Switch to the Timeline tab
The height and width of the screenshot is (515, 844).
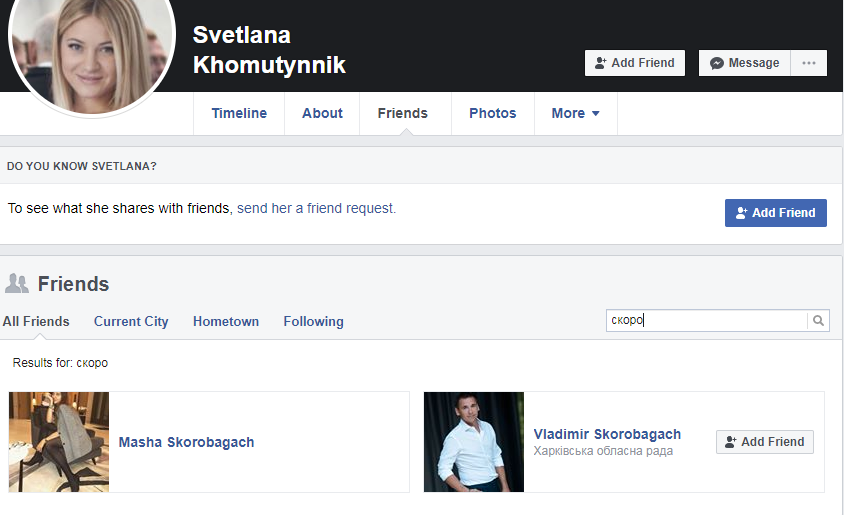coord(239,113)
